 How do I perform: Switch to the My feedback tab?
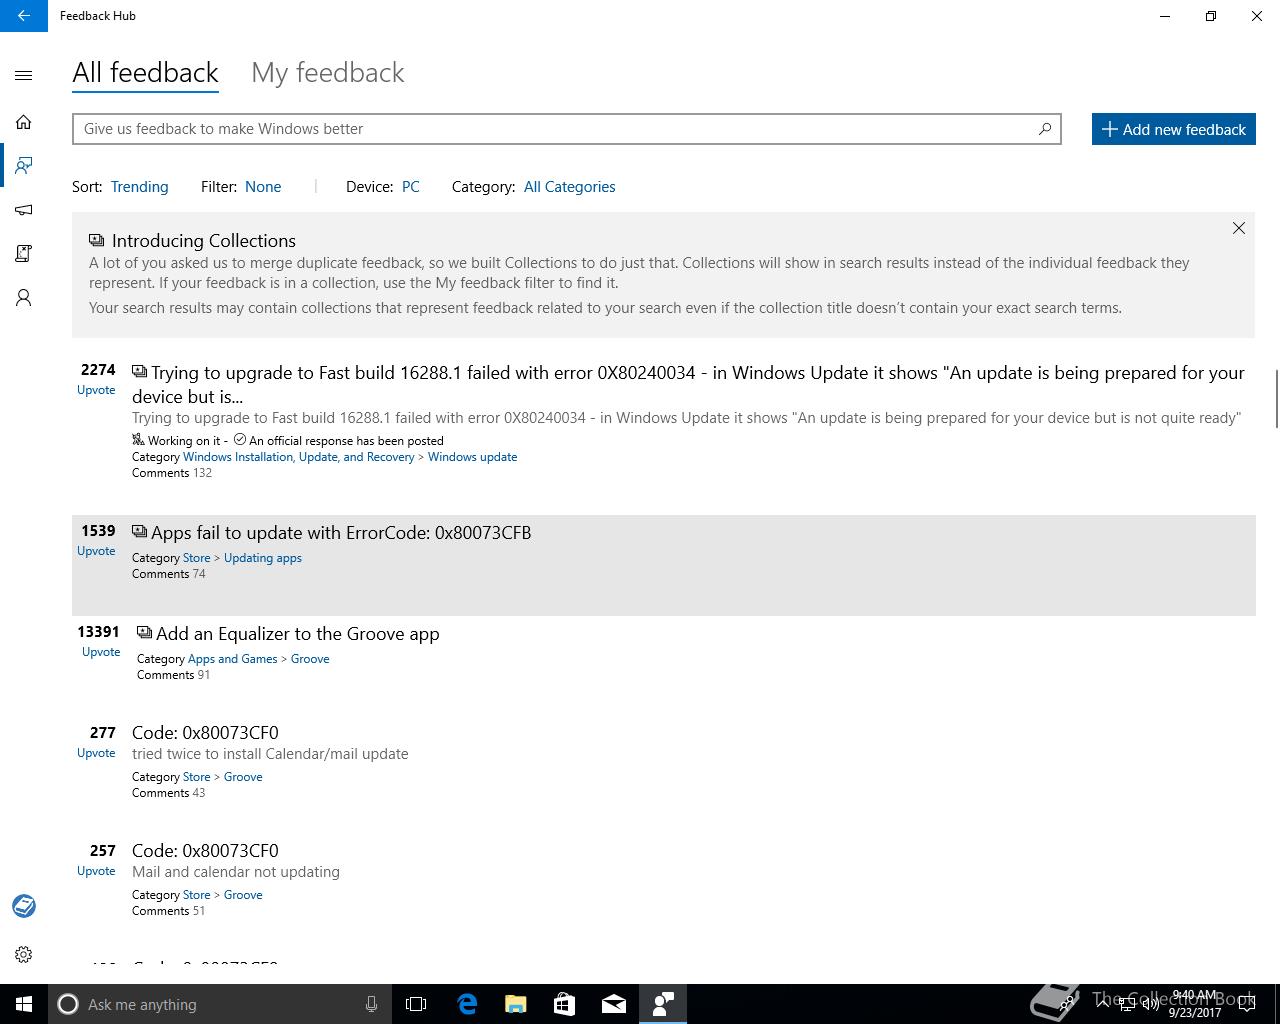[x=328, y=73]
